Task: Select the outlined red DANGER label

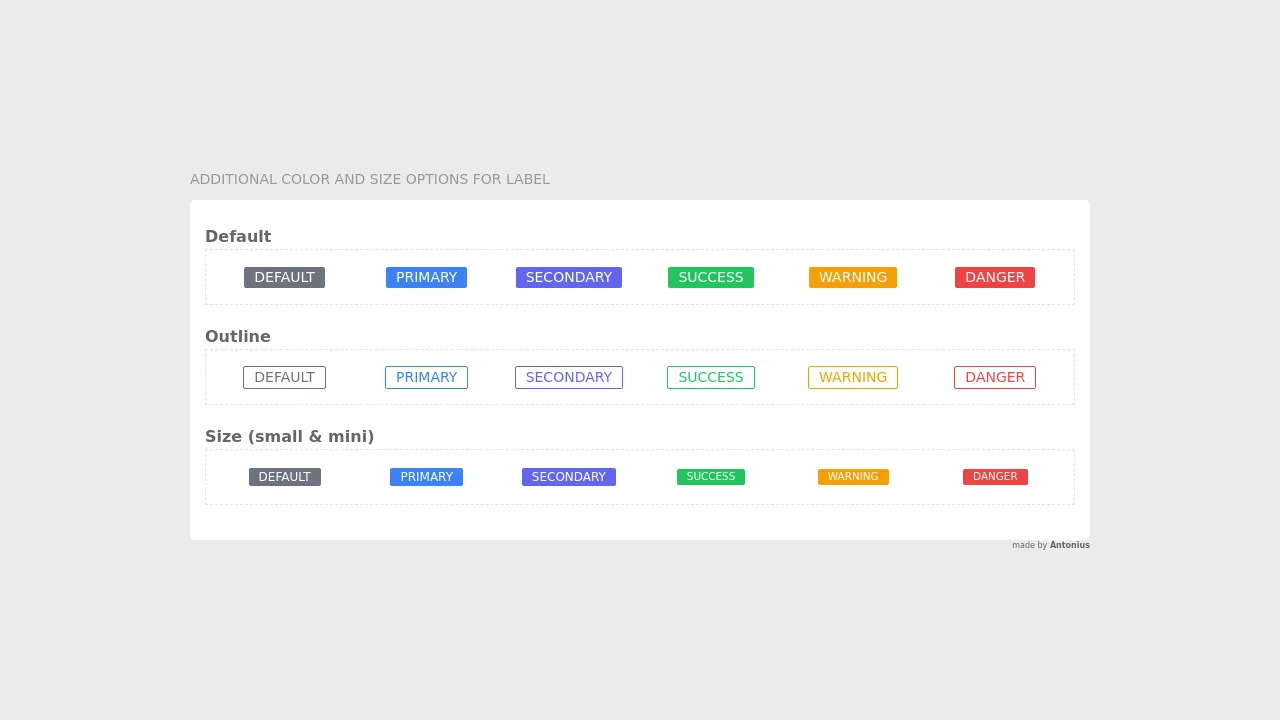Action: tap(994, 378)
